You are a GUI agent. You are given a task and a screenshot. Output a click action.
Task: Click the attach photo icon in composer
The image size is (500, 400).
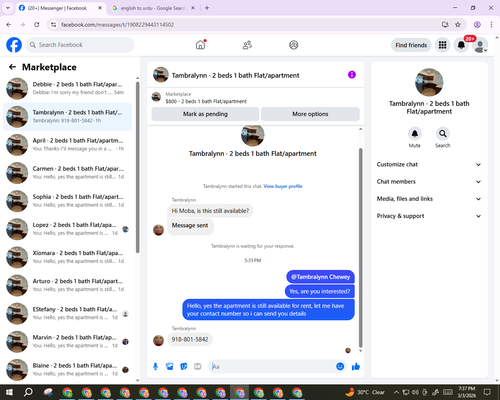coord(170,367)
